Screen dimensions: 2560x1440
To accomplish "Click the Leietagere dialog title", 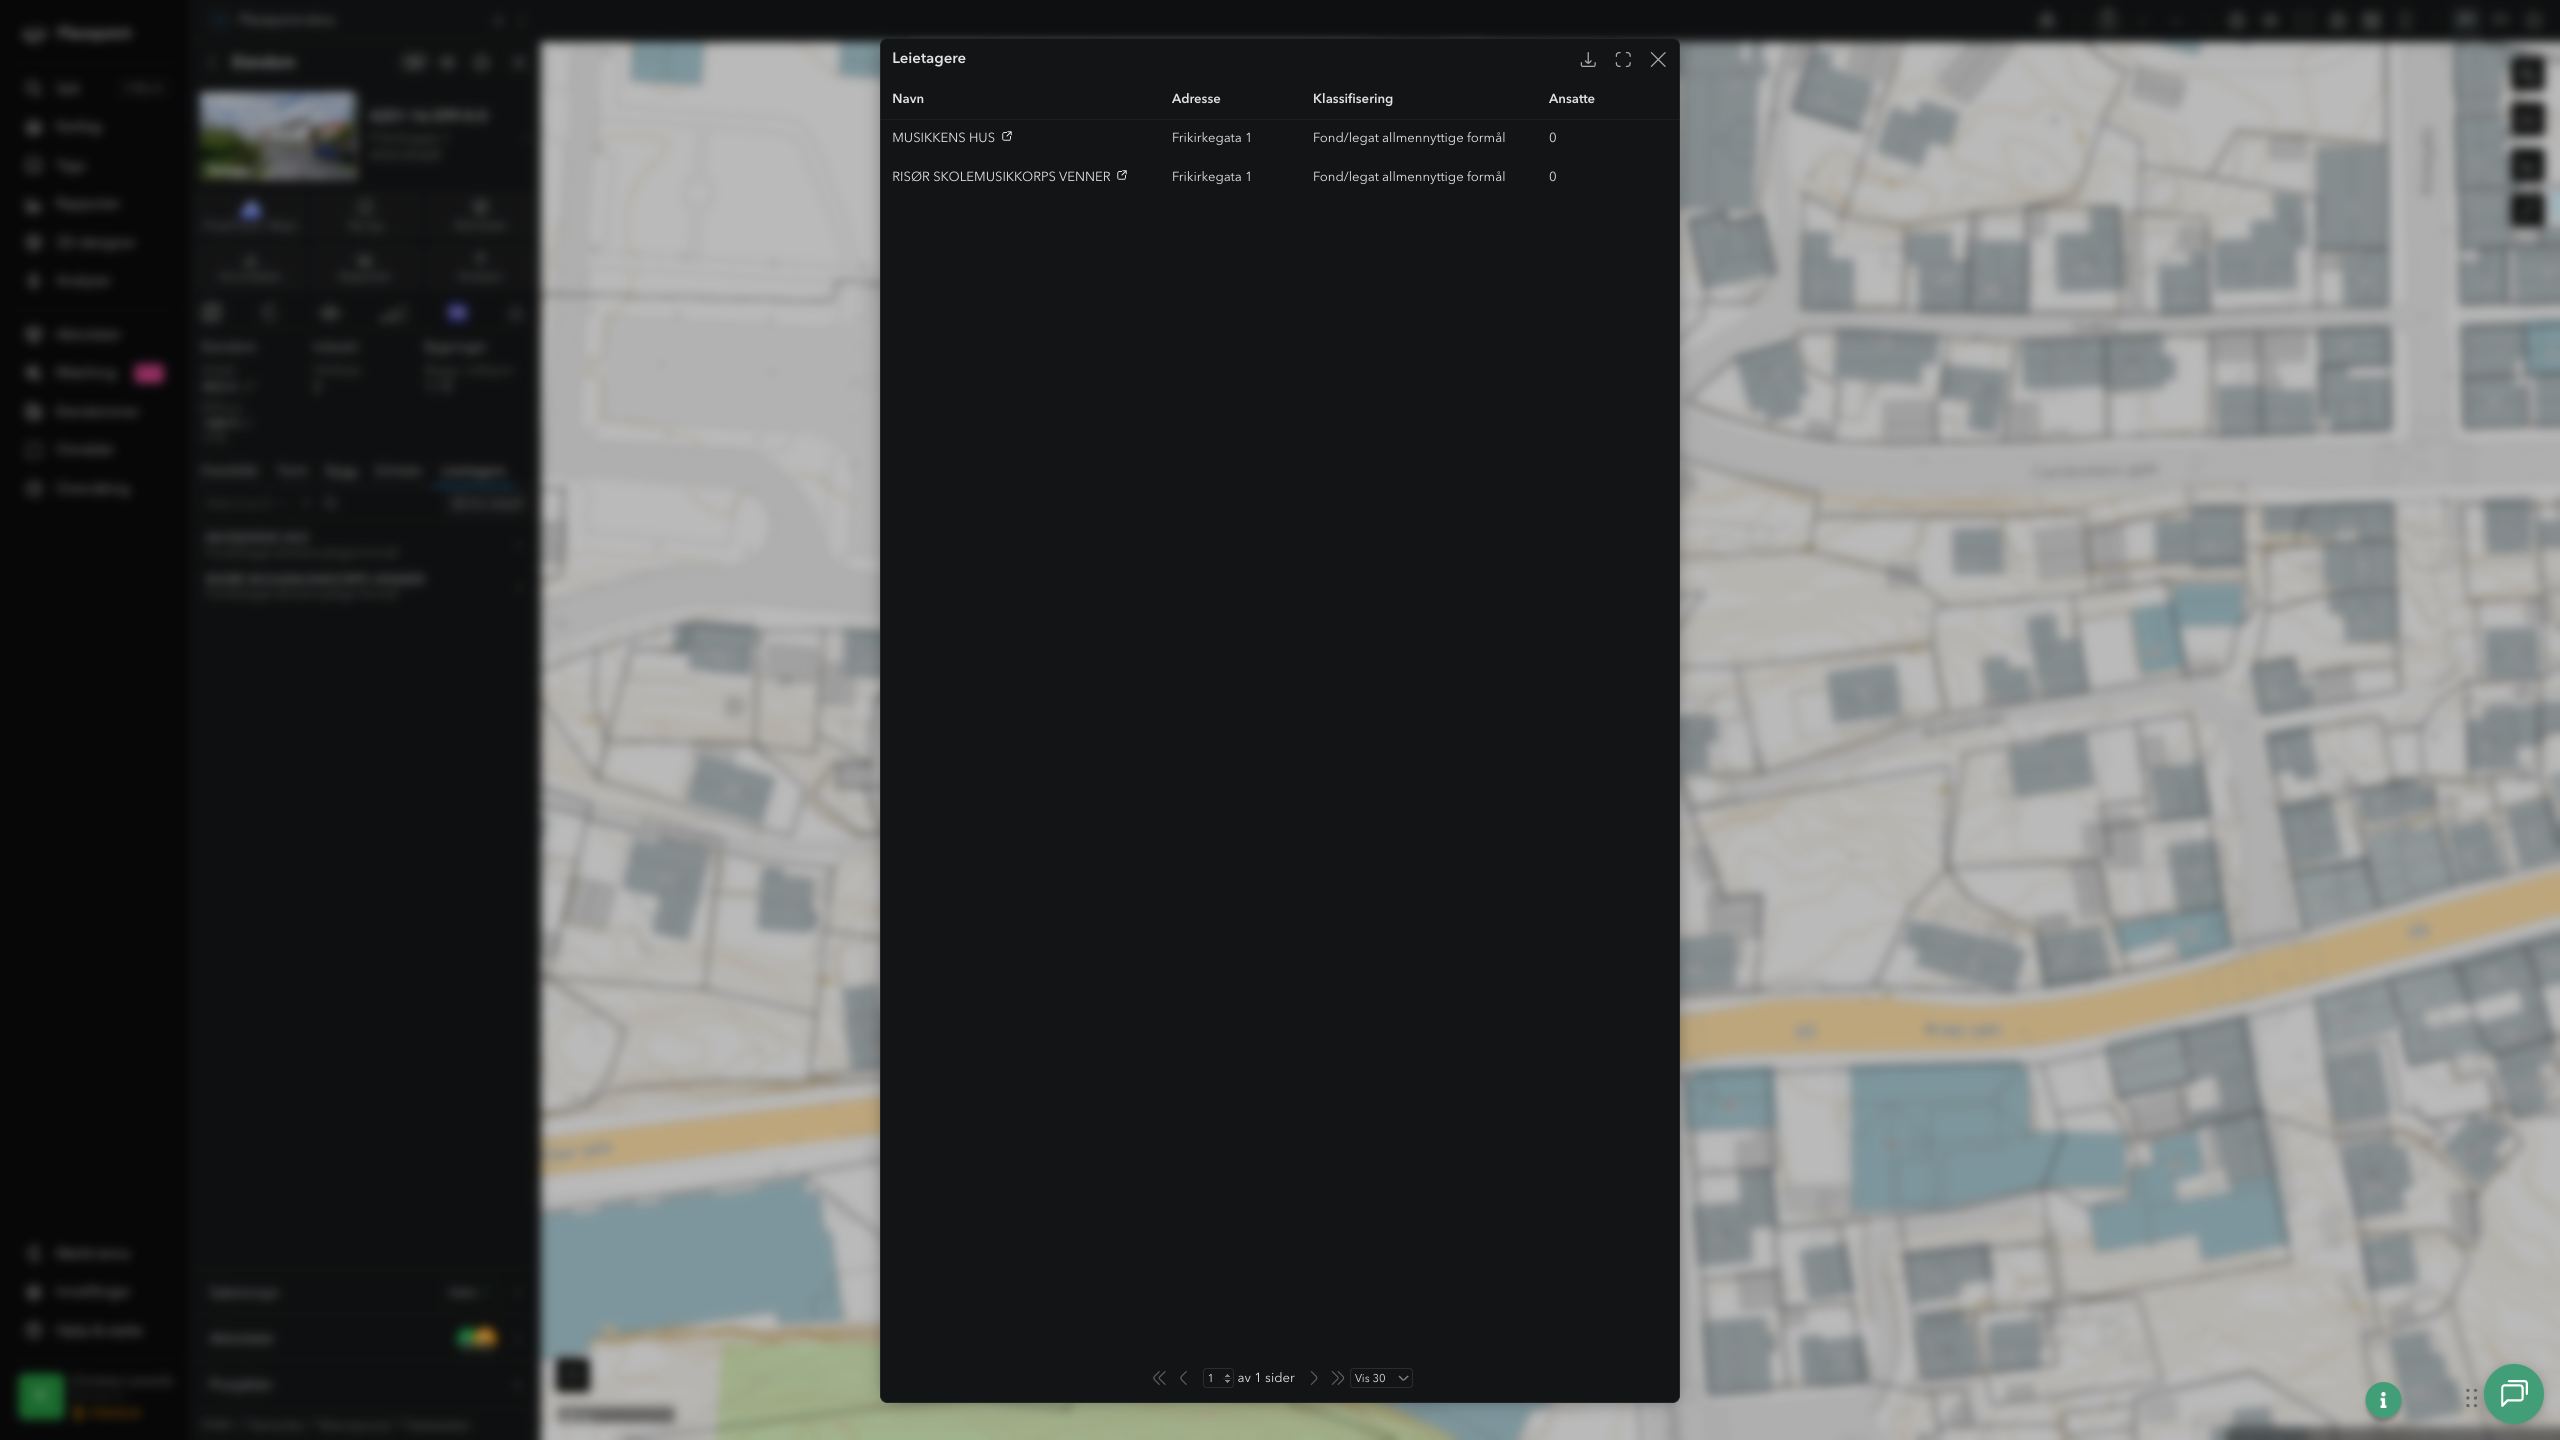I will click(929, 58).
